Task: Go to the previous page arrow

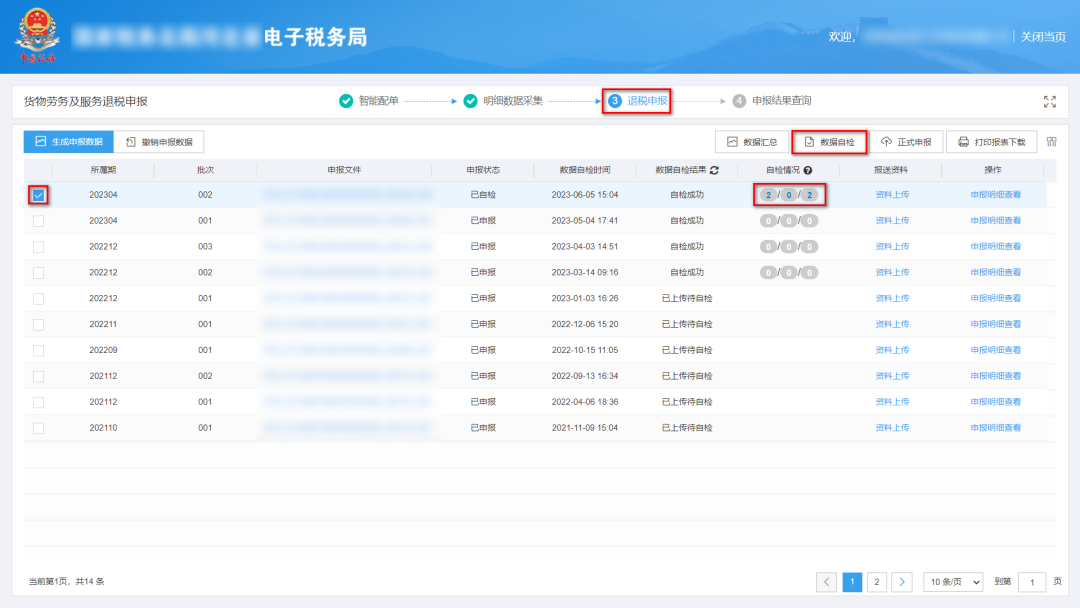Action: (827, 581)
